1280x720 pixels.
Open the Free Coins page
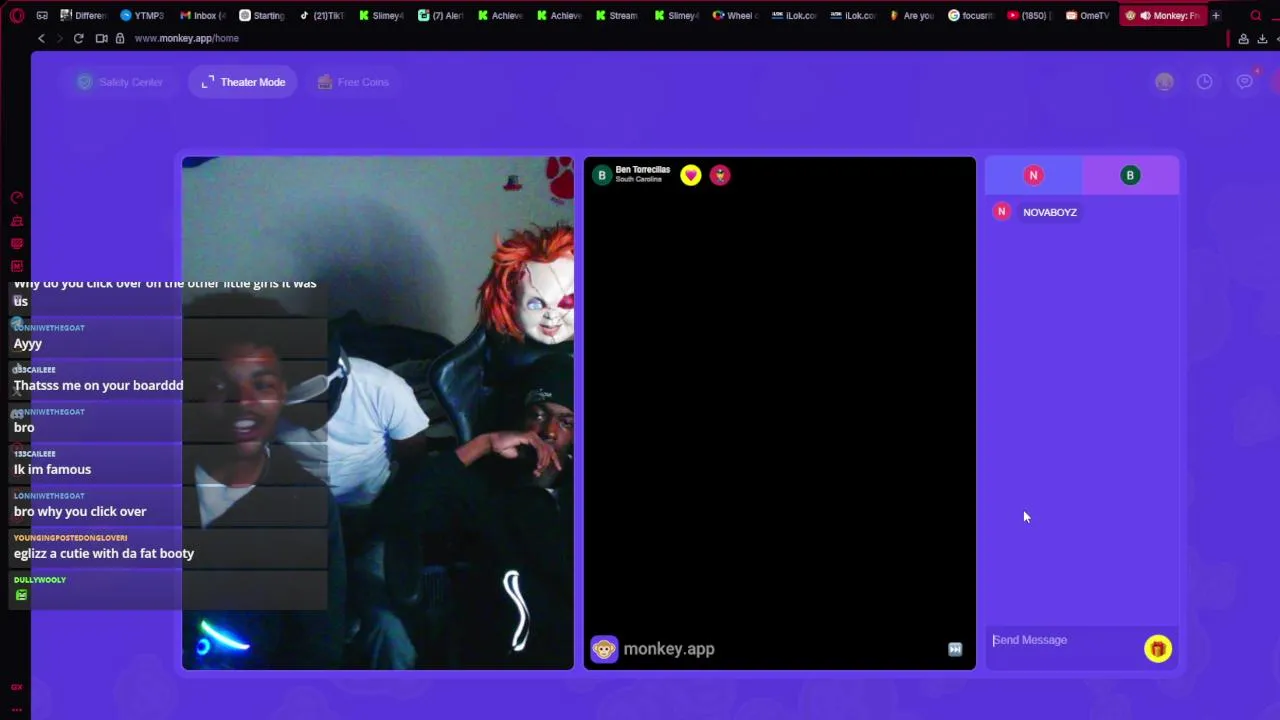tap(353, 82)
